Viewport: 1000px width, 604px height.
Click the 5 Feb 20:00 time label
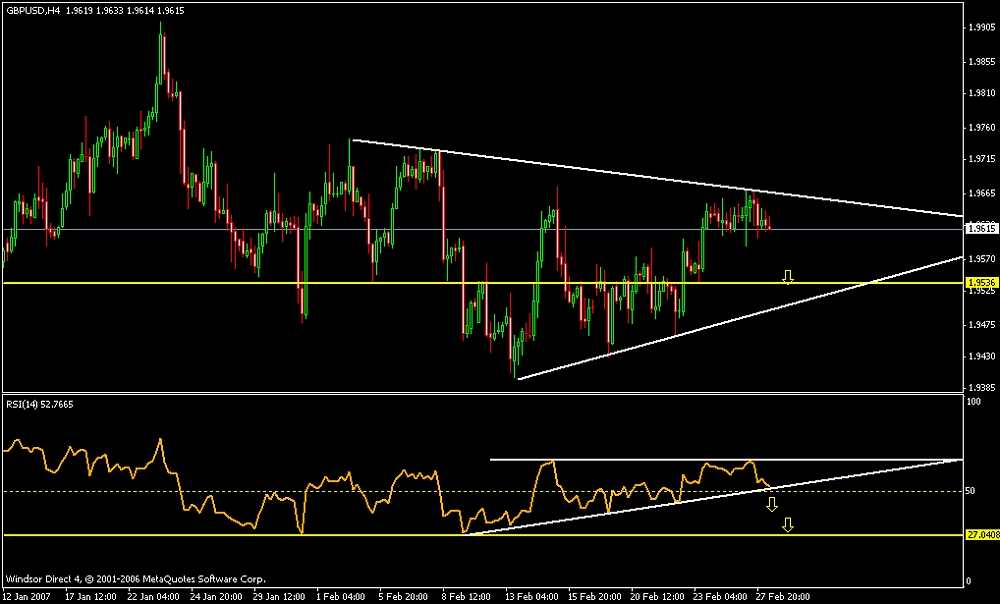[403, 597]
